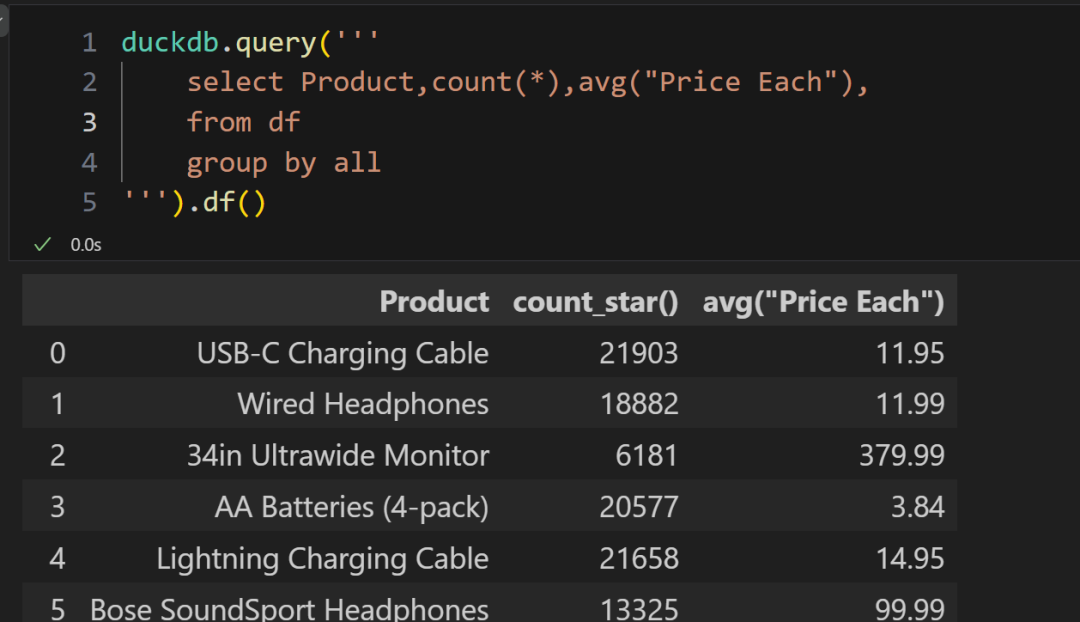Click the 0.0s execution time label

[x=86, y=244]
